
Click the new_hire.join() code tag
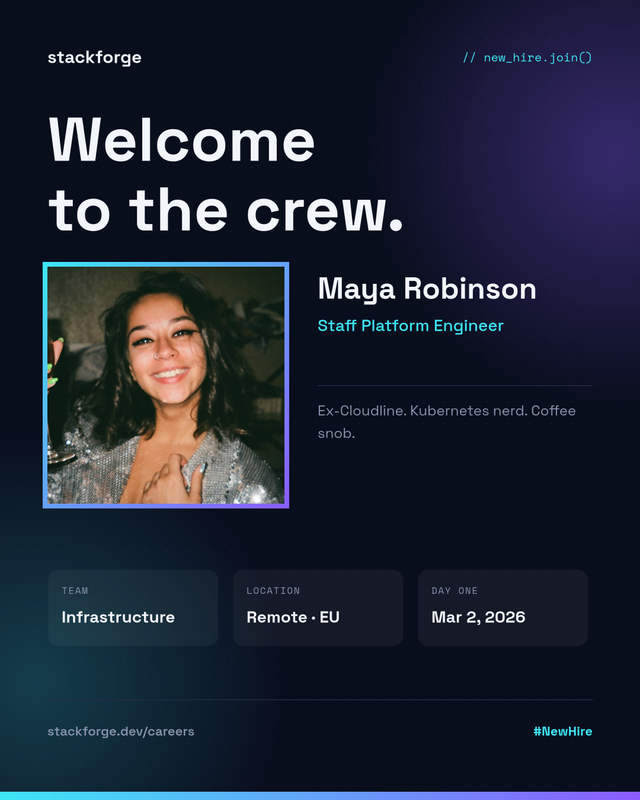[527, 58]
